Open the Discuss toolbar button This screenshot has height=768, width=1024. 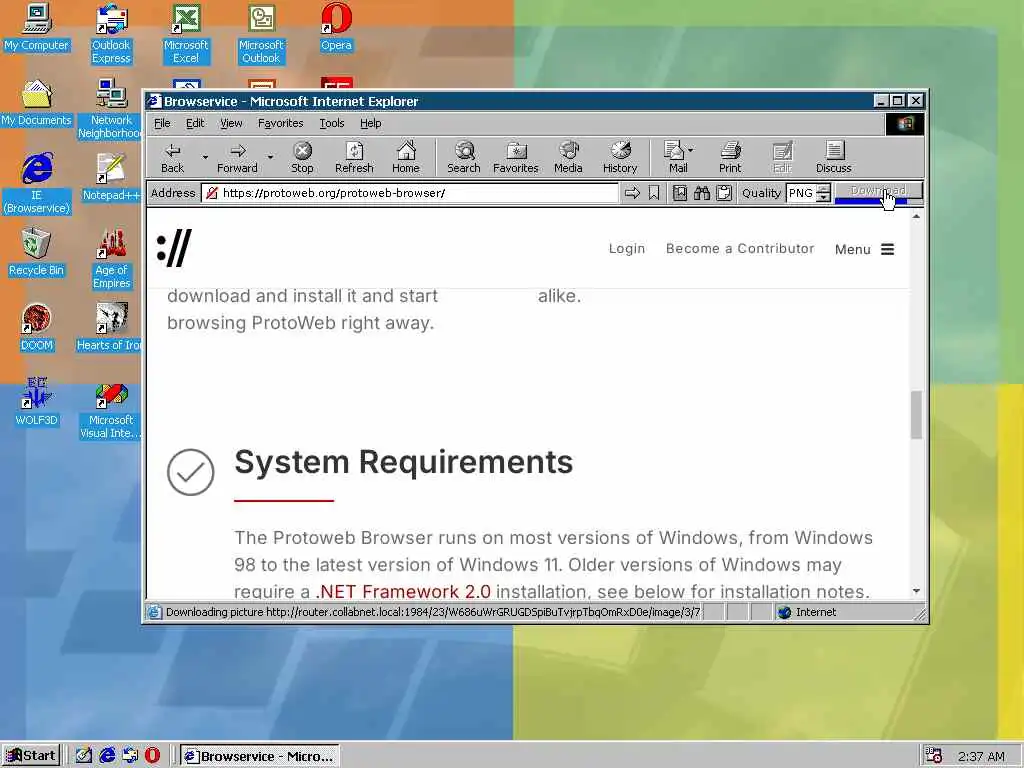click(x=834, y=157)
